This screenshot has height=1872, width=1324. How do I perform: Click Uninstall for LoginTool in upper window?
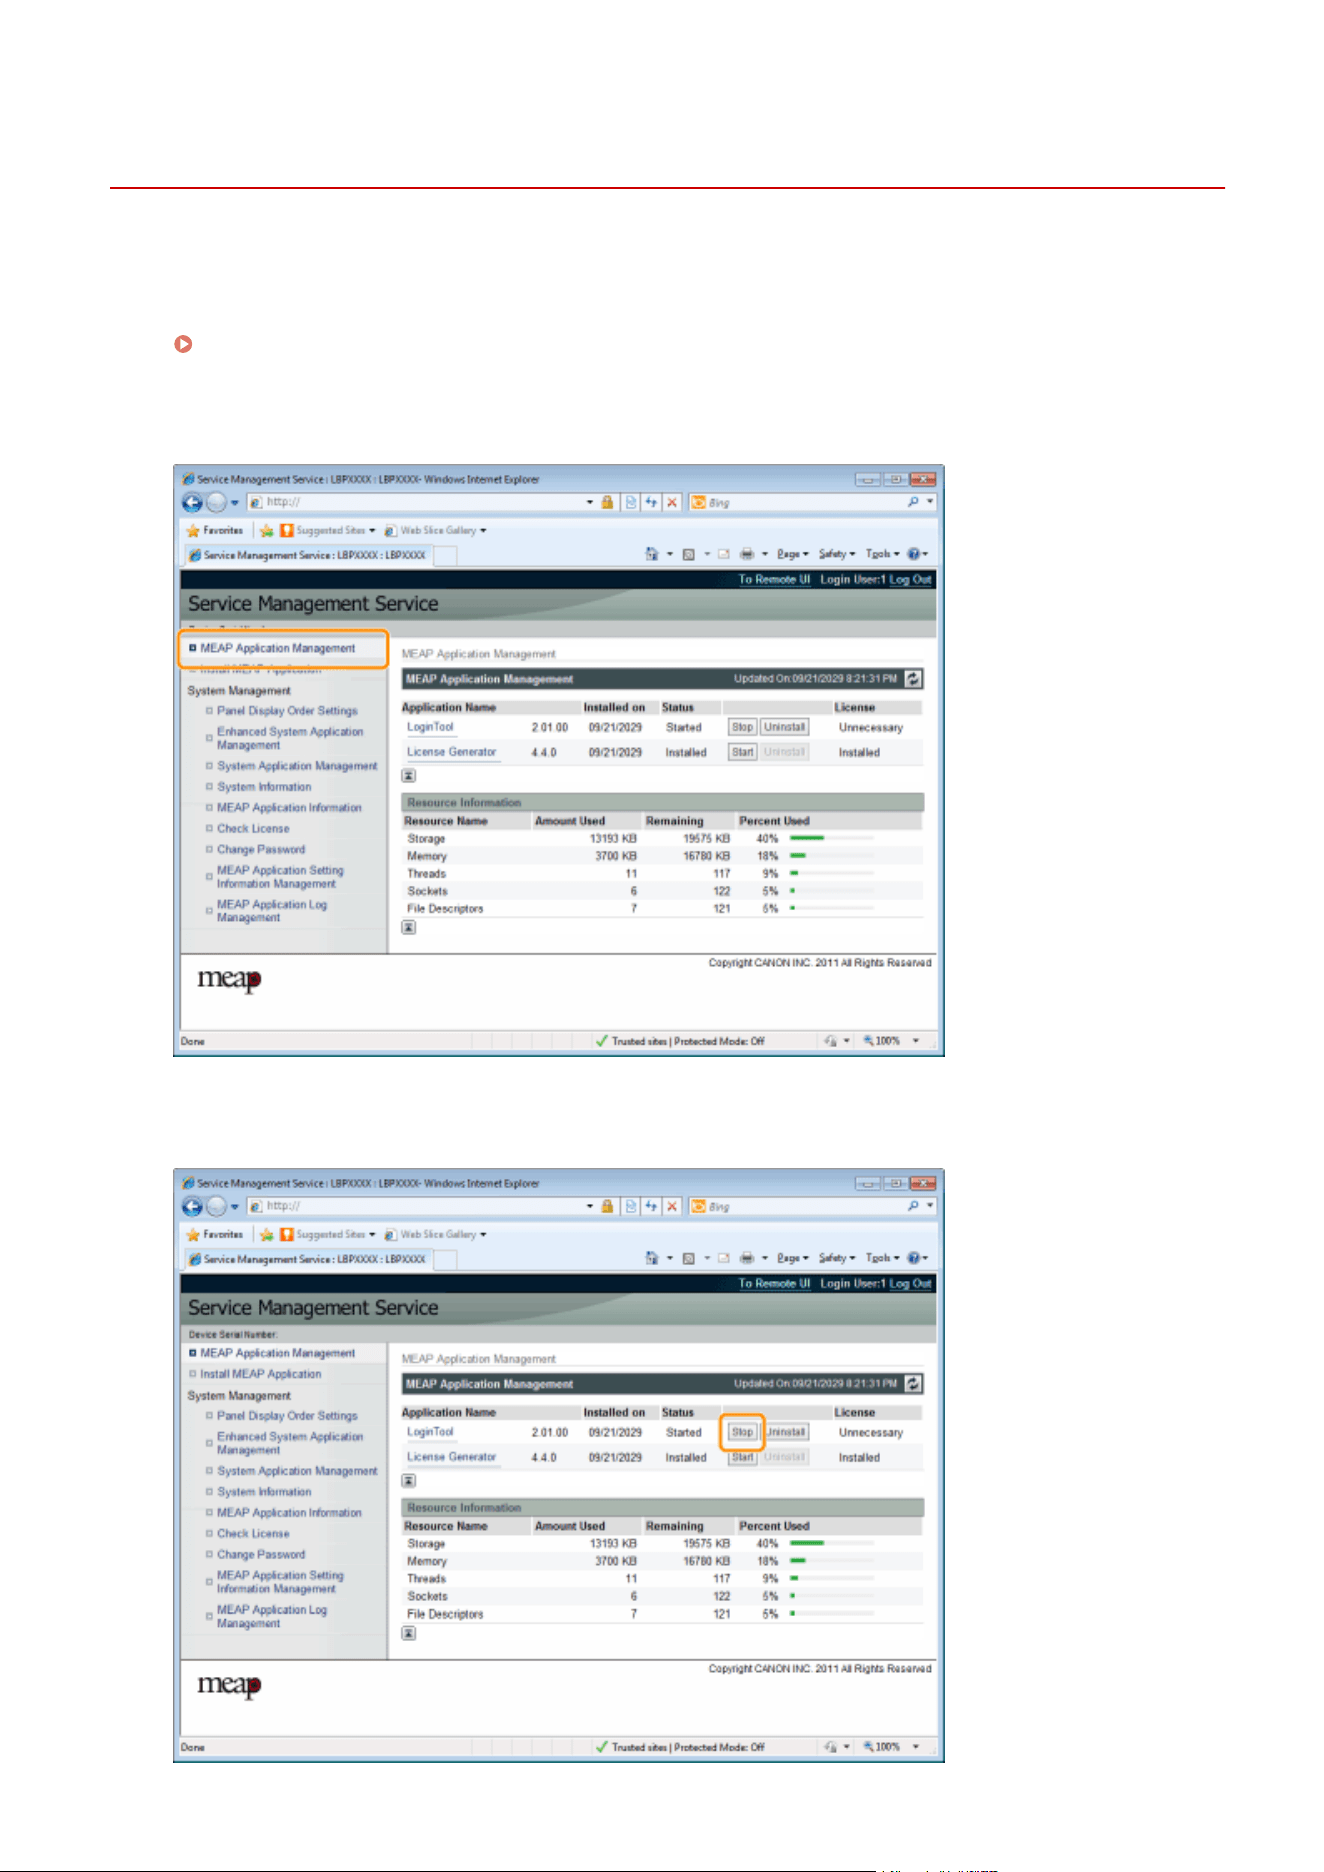(x=785, y=728)
